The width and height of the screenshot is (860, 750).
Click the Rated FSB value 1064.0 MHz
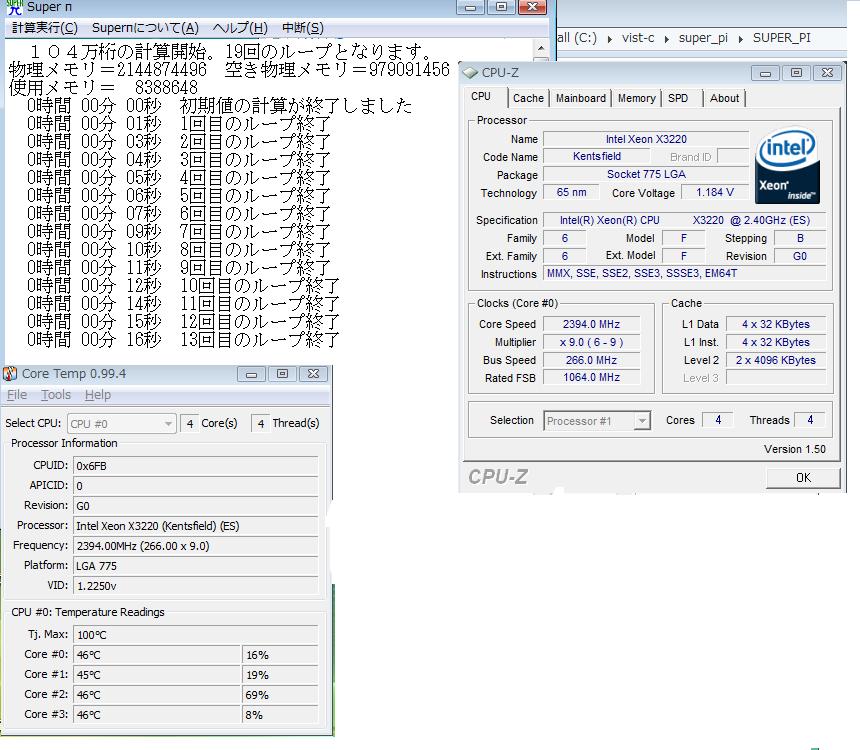(x=591, y=377)
